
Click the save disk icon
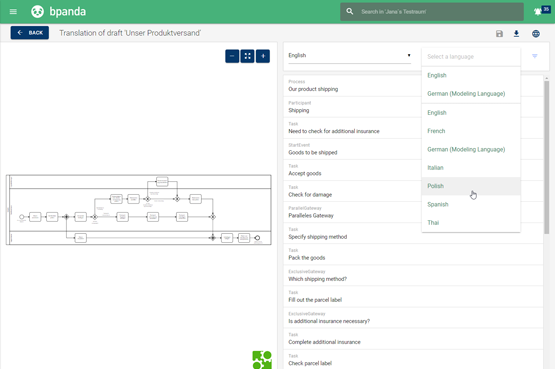coord(499,34)
